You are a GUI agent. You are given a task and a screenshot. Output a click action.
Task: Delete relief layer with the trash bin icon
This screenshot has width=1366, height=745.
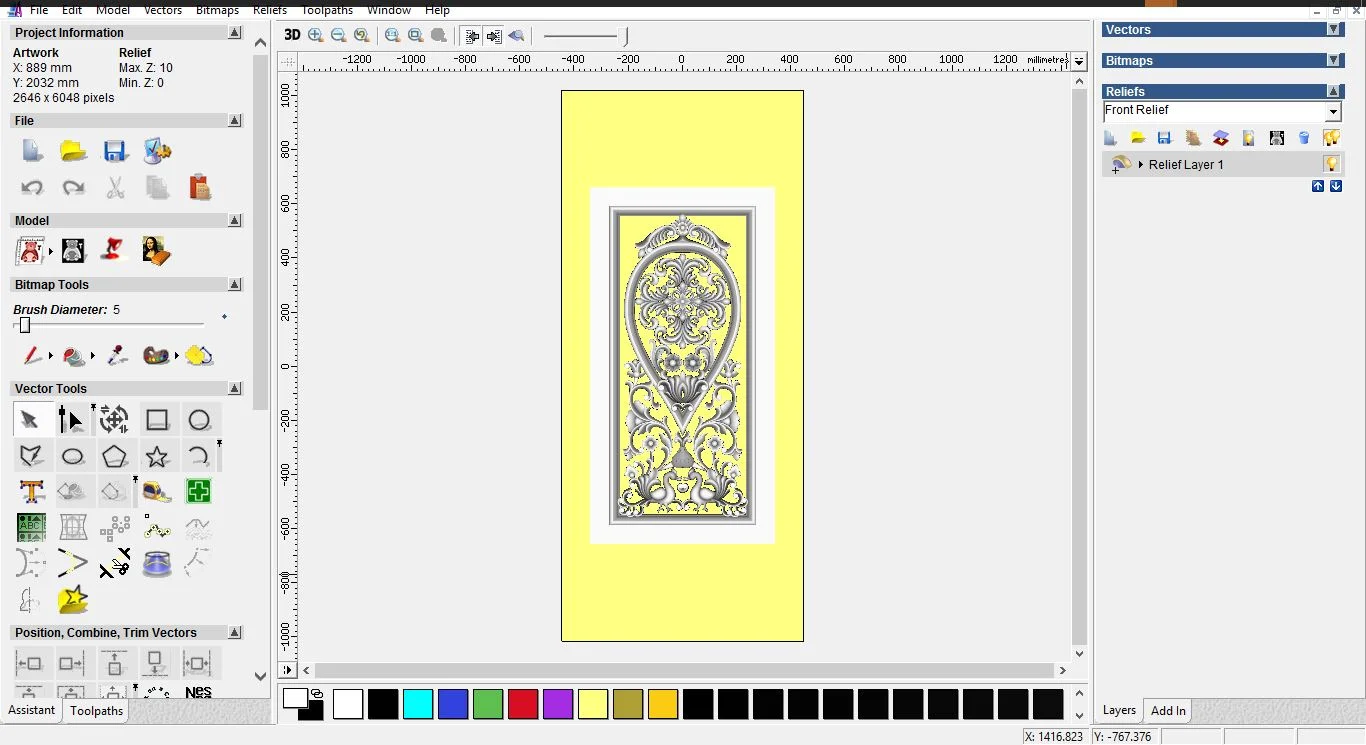pos(1304,138)
